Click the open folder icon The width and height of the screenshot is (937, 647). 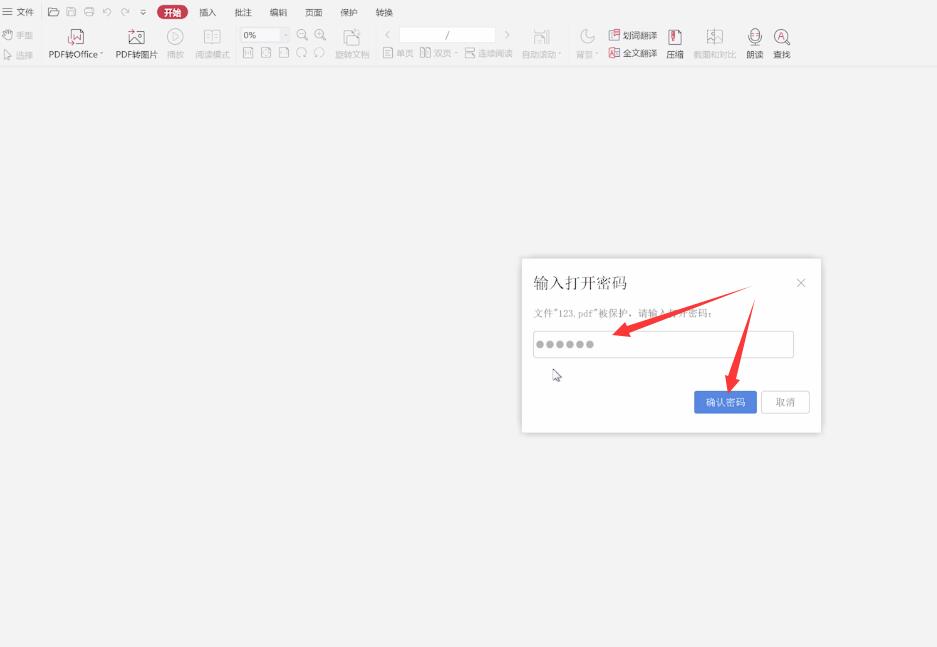tap(53, 12)
